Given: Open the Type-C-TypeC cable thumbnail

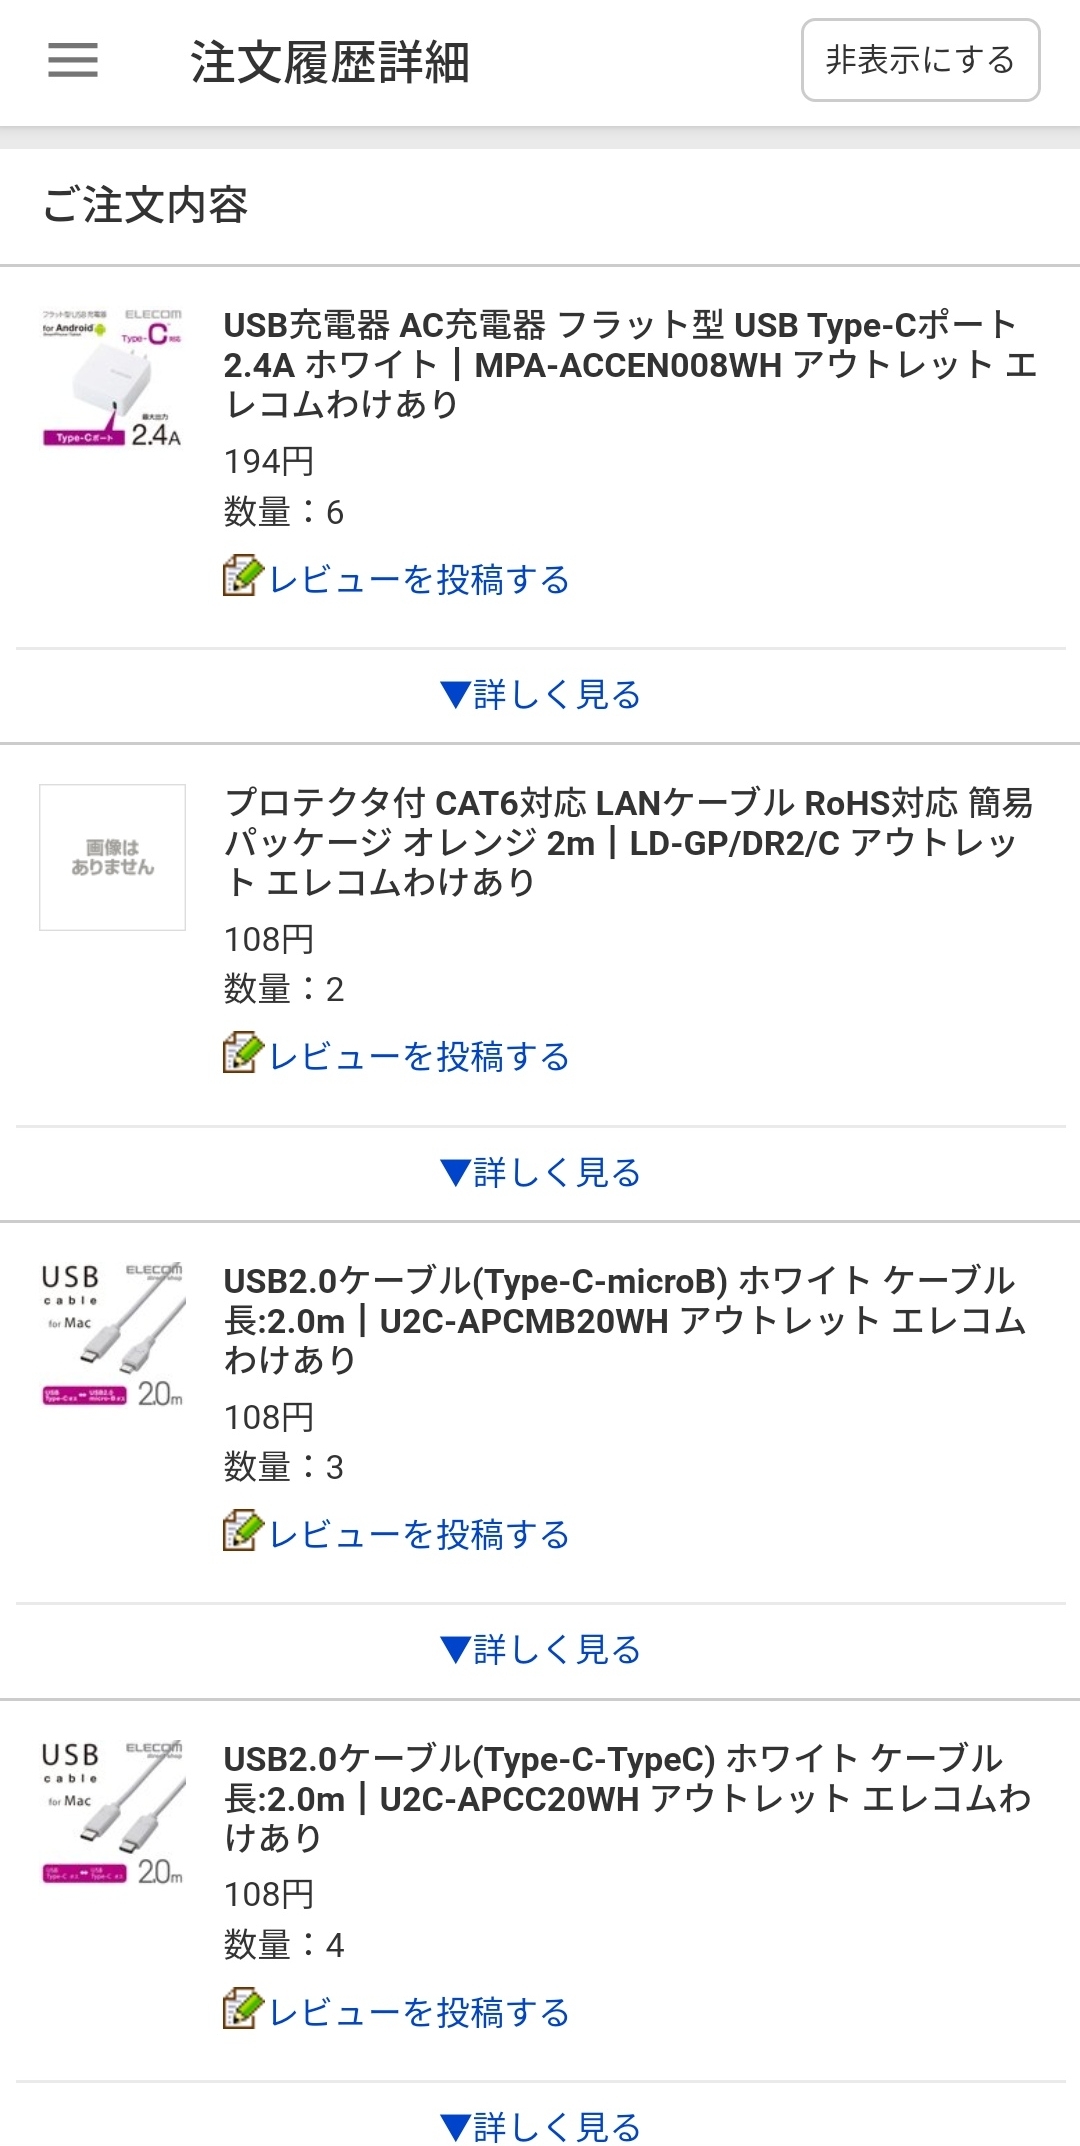Looking at the screenshot, I should (x=112, y=1812).
